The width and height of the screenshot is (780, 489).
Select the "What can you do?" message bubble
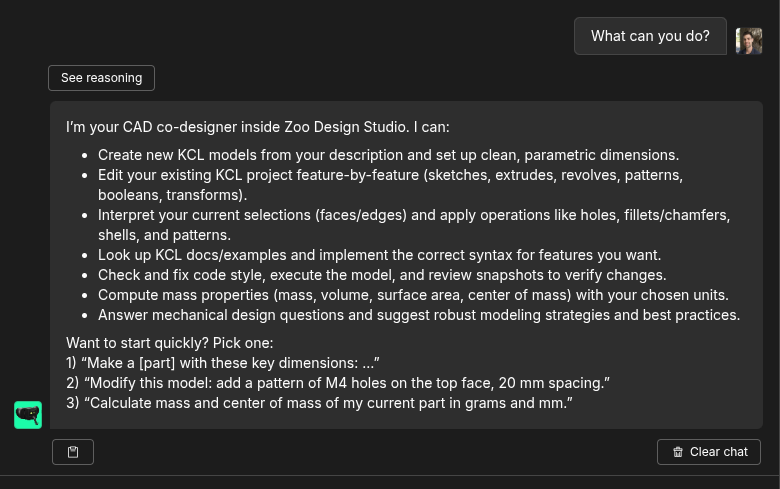(650, 36)
